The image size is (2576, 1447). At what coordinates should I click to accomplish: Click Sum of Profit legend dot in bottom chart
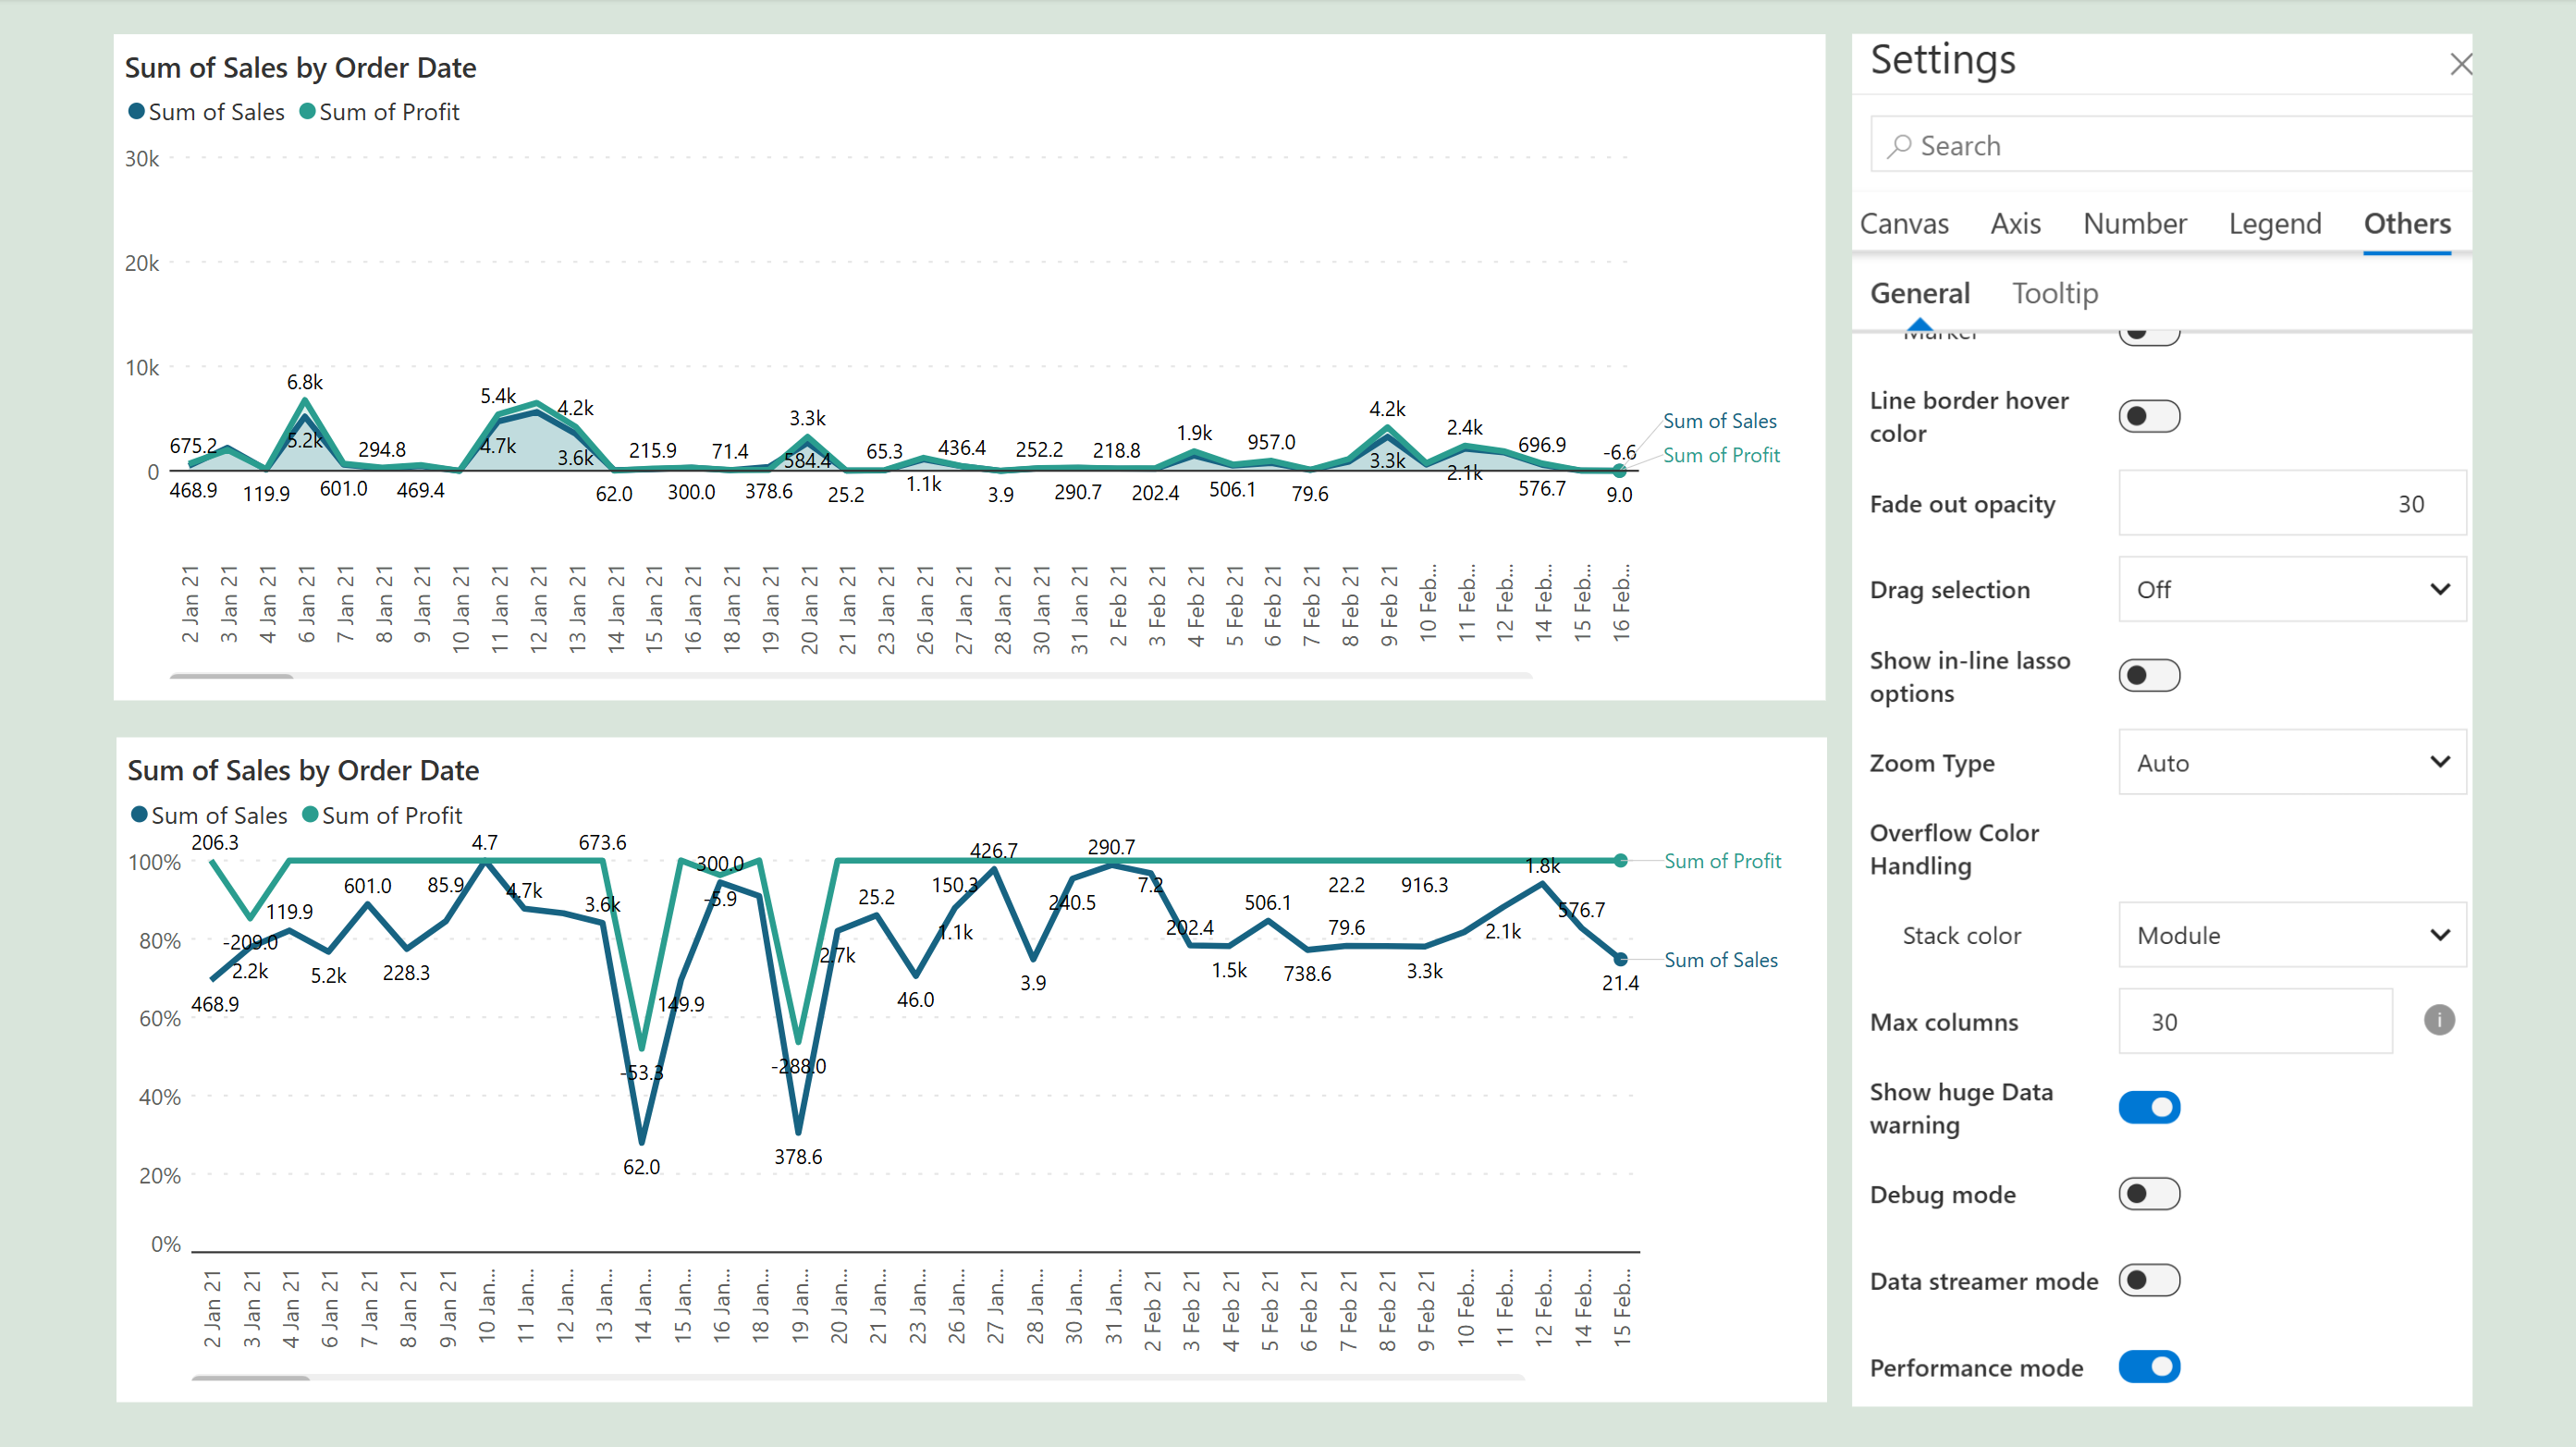click(310, 814)
